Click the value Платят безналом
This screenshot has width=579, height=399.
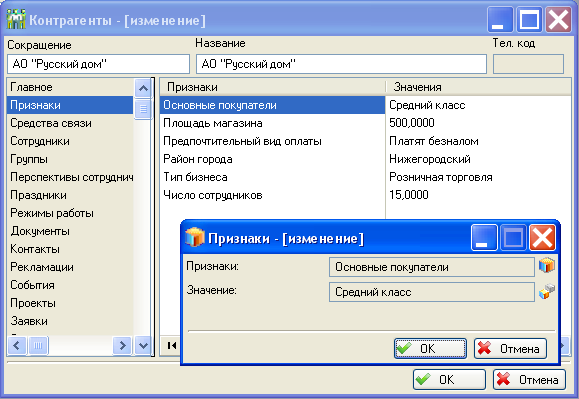click(x=434, y=141)
